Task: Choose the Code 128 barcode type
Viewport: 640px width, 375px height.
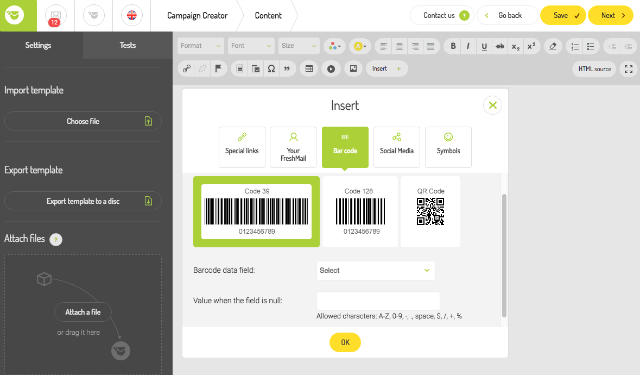Action: coord(360,211)
